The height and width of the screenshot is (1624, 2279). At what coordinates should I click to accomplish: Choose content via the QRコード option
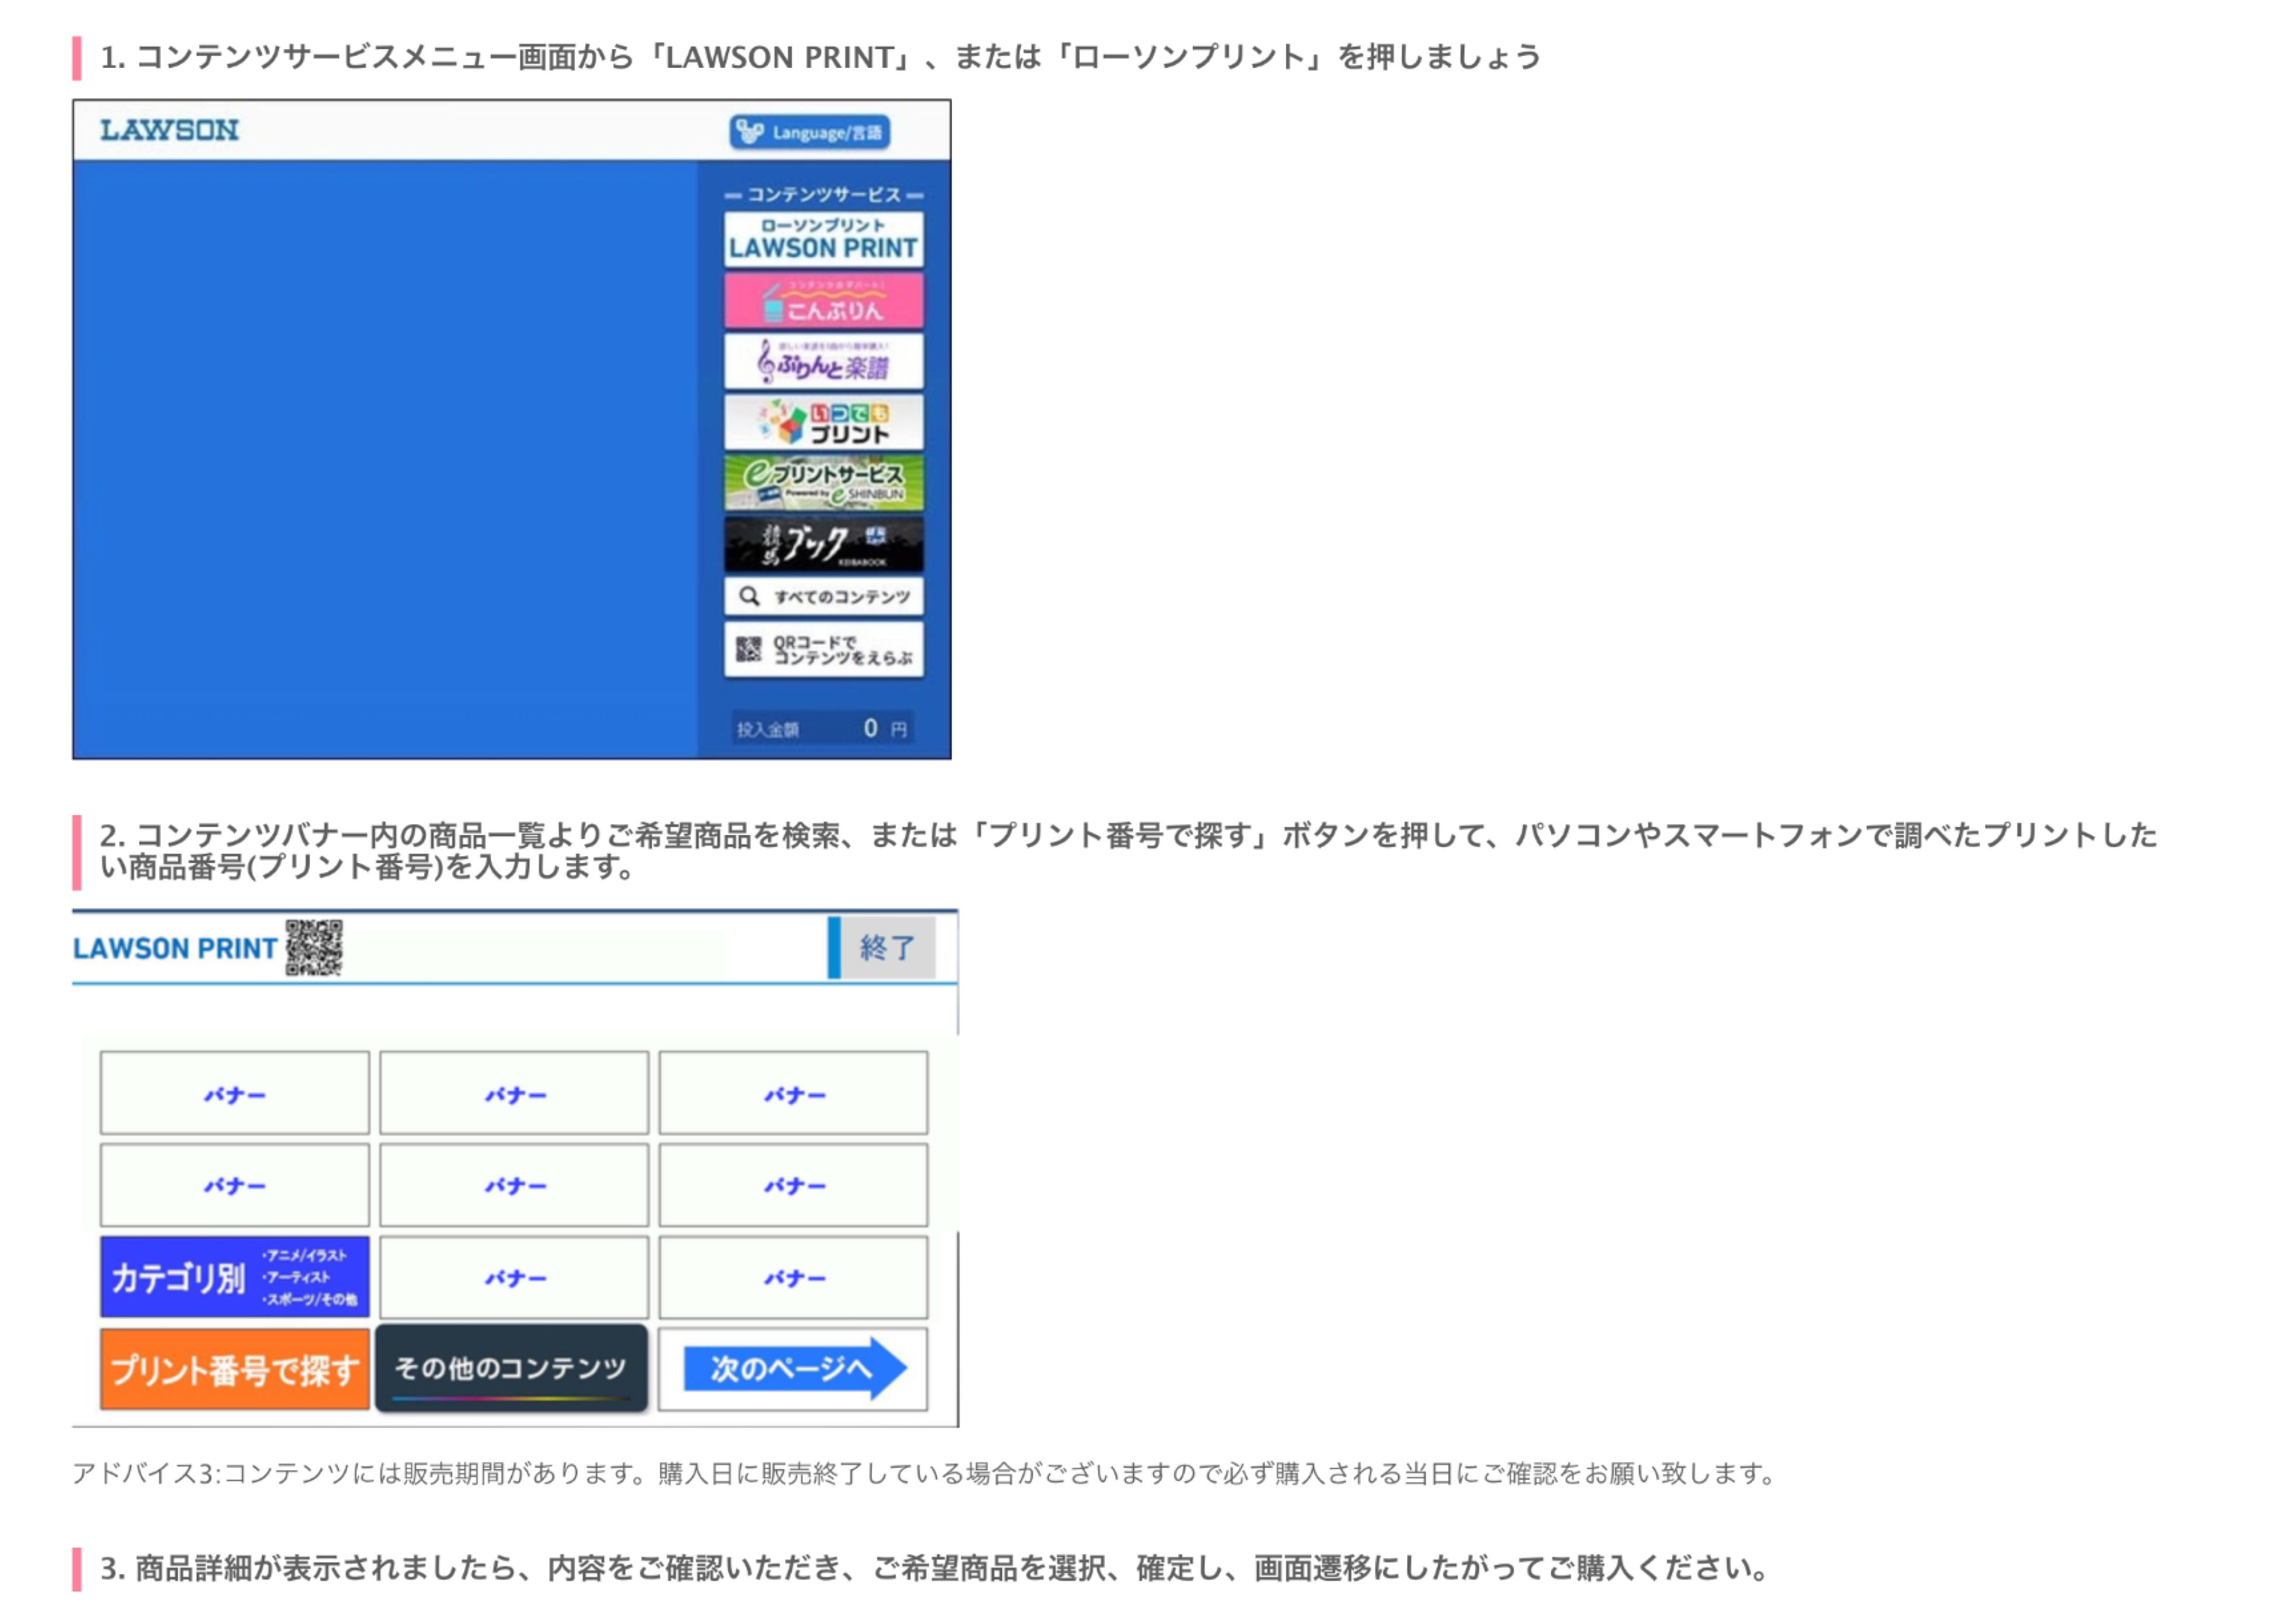click(823, 650)
